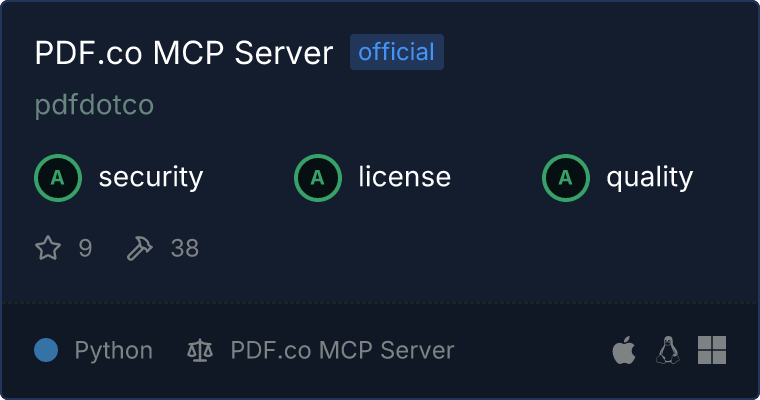Click the license scales icon

point(200,350)
